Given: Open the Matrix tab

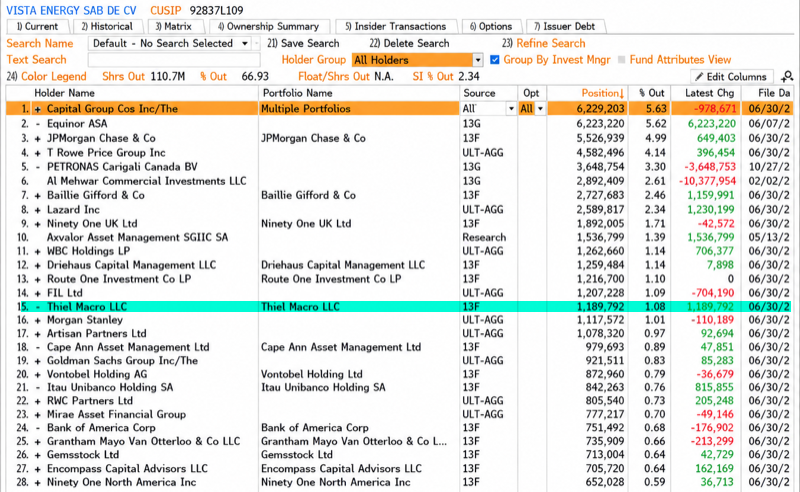Looking at the screenshot, I should click(173, 27).
